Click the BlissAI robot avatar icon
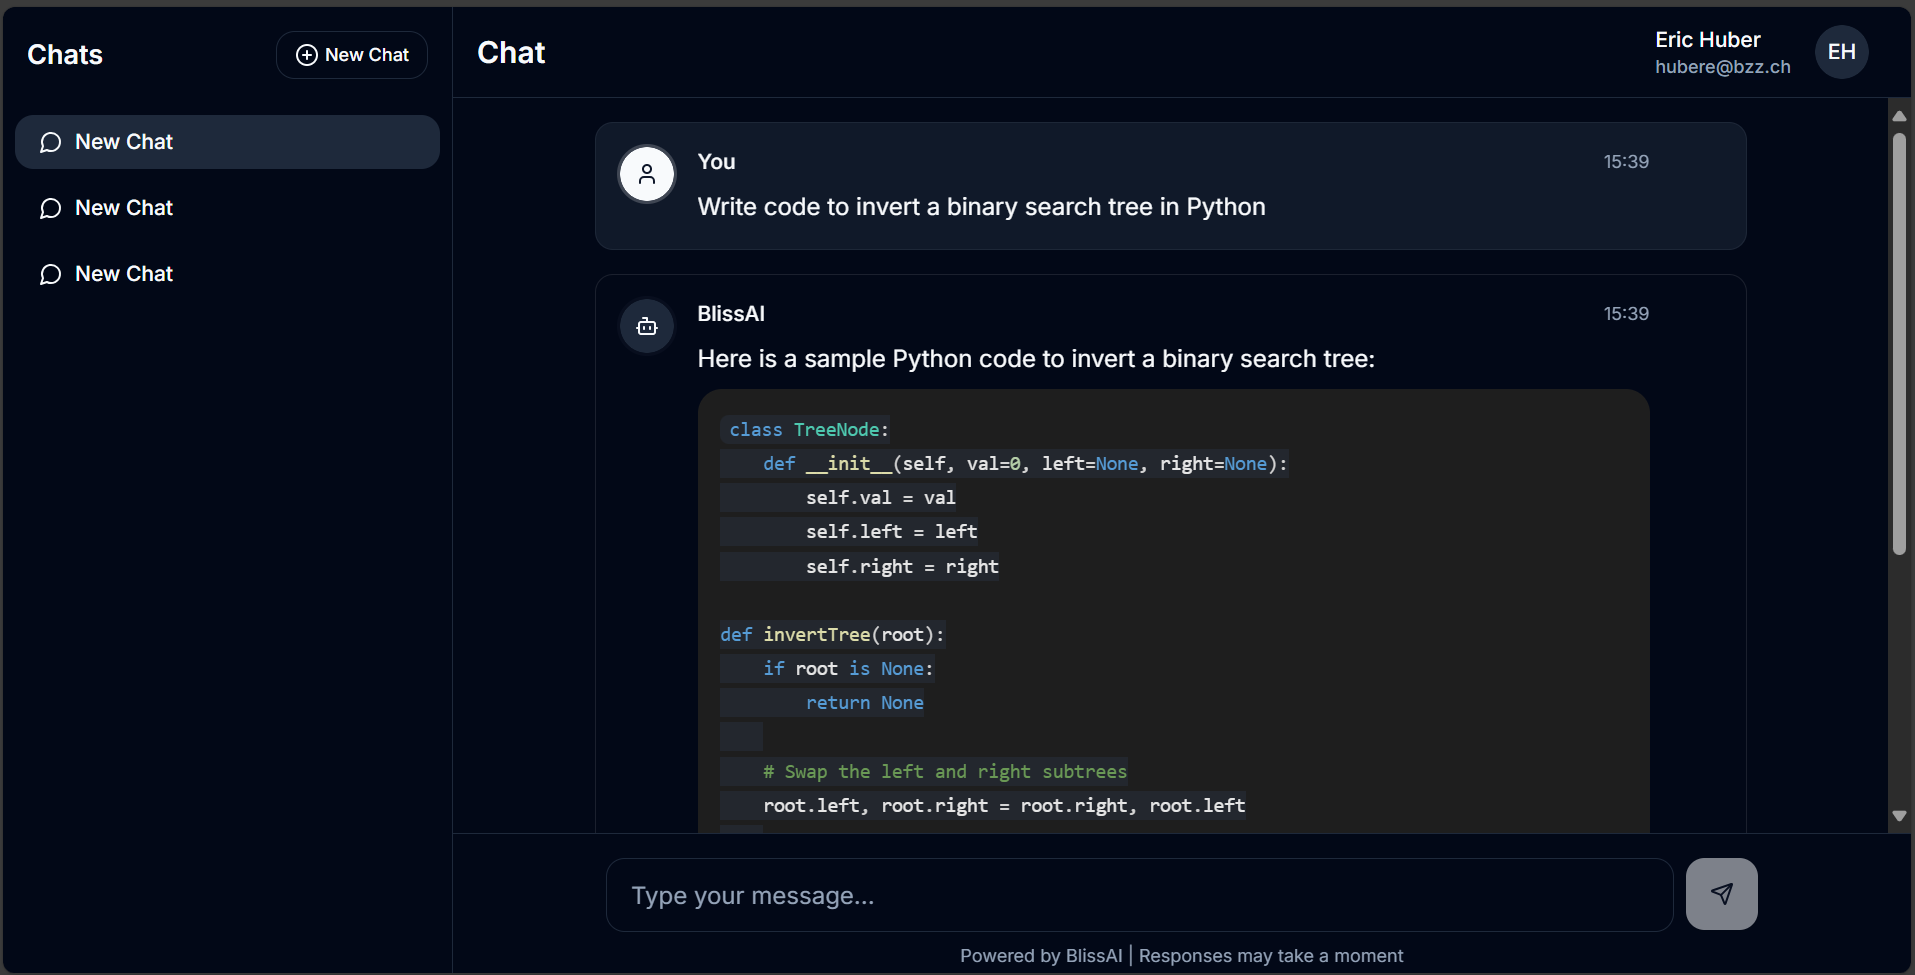1915x975 pixels. tap(647, 326)
